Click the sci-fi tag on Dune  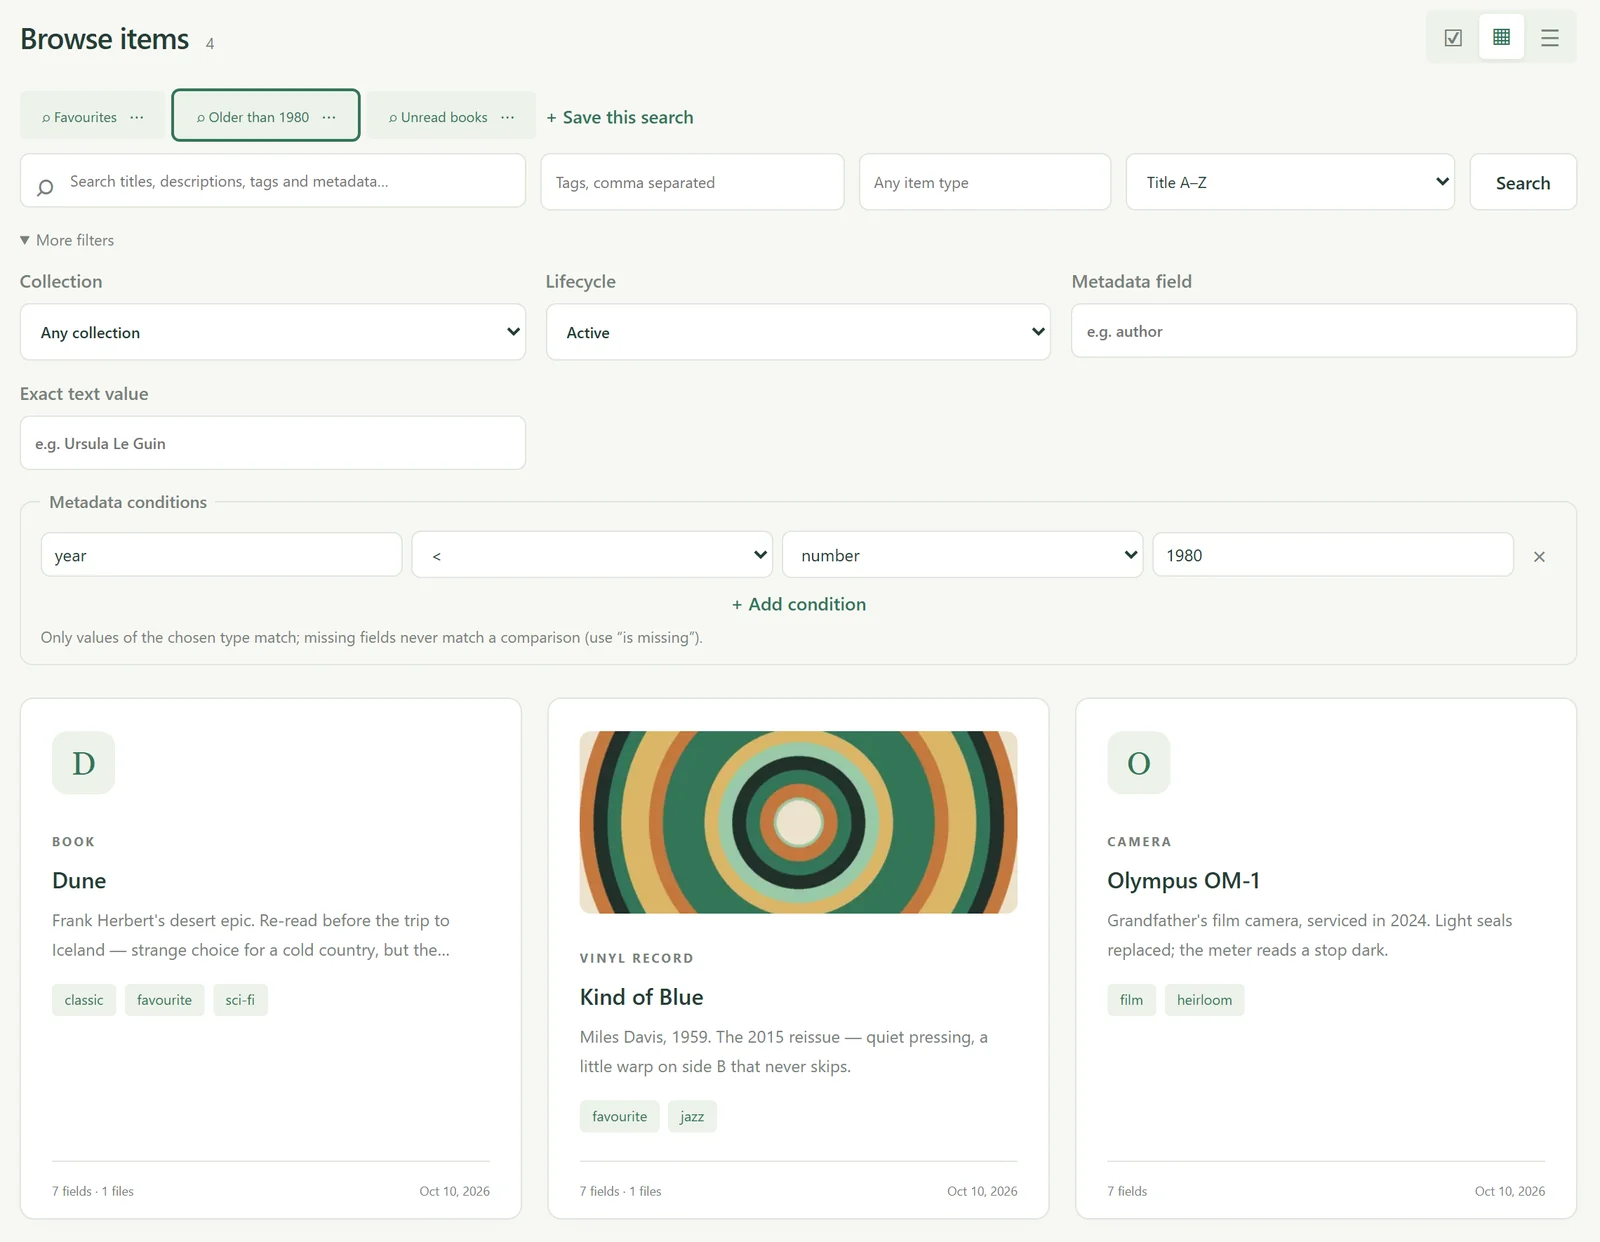coord(240,1000)
